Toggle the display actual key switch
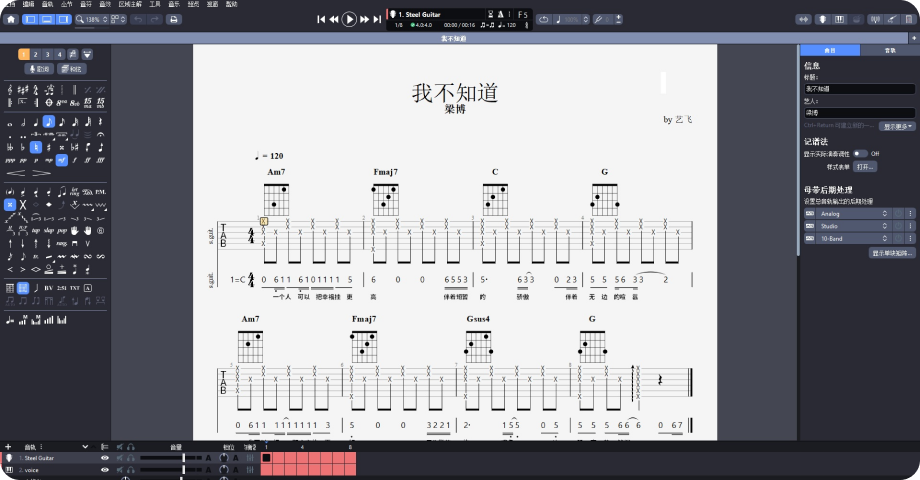920x480 pixels. [x=859, y=153]
